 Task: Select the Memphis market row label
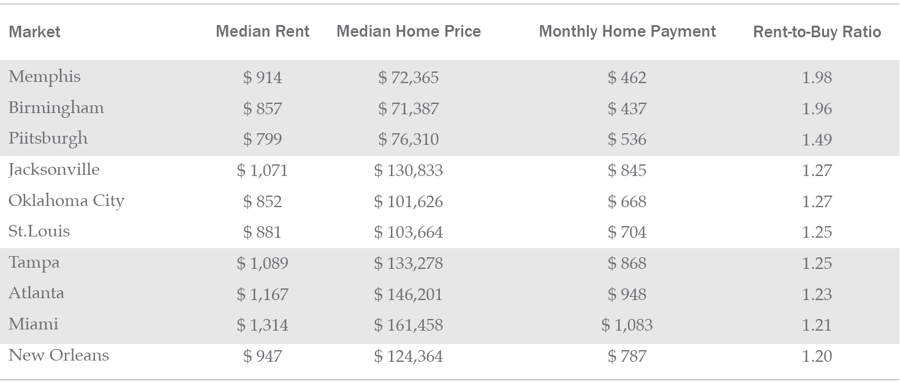tap(45, 77)
